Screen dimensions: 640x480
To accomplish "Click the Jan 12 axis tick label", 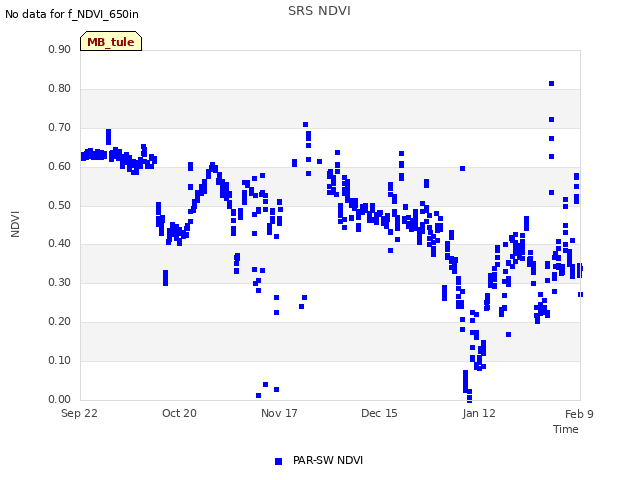I will click(479, 413).
